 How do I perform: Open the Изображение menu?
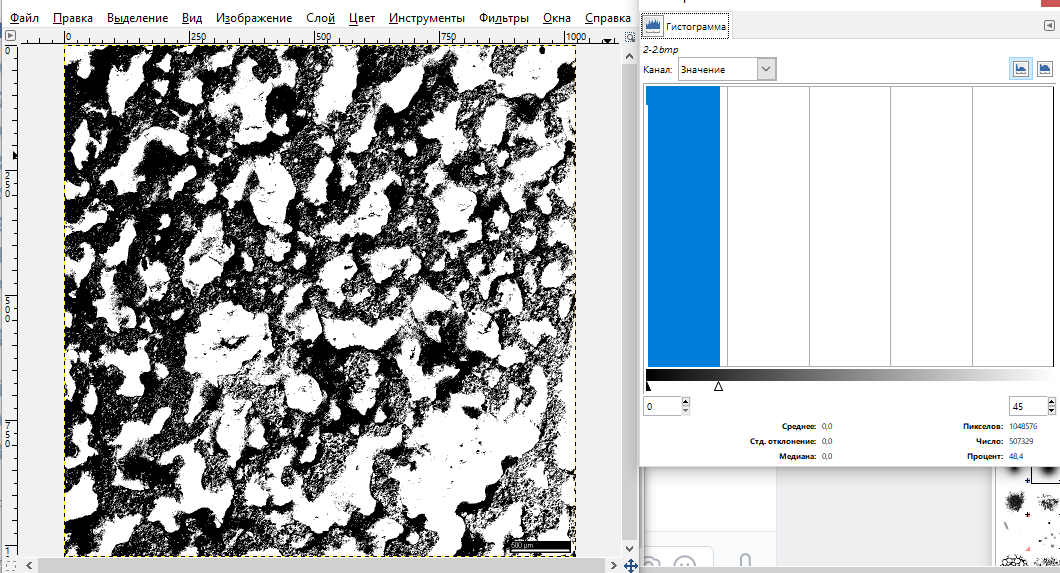(x=253, y=18)
